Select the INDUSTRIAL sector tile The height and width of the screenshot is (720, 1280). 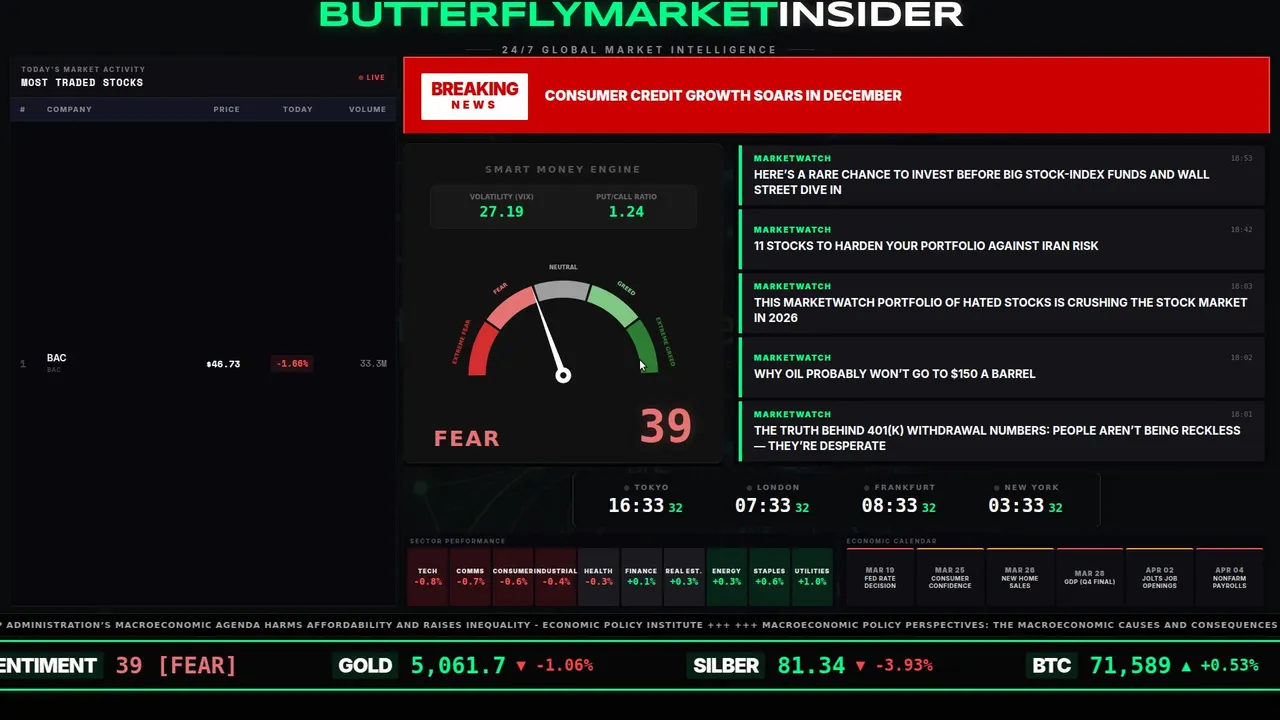coord(556,577)
